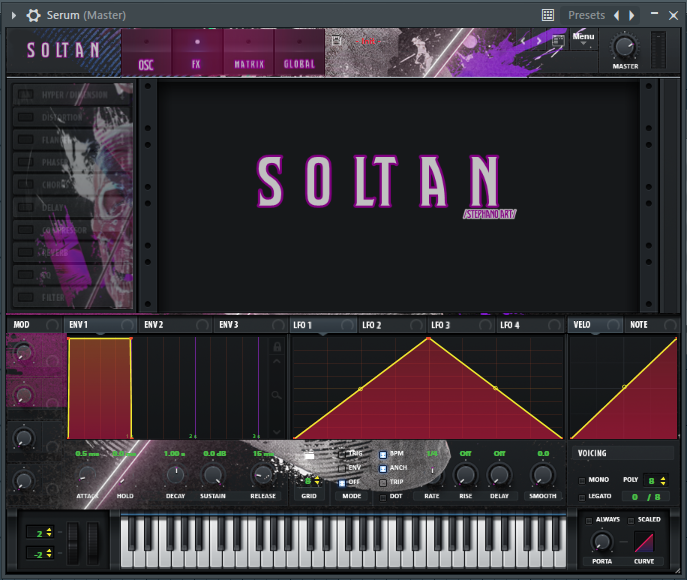Open the FL wrapper preset browser grid icon

point(548,15)
